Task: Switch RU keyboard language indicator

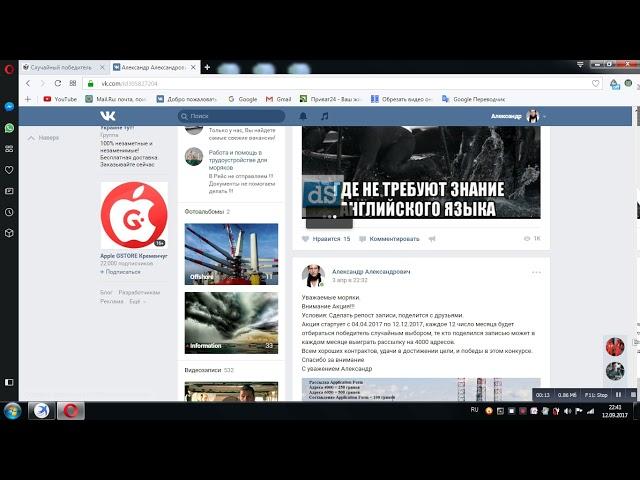Action: tap(474, 410)
